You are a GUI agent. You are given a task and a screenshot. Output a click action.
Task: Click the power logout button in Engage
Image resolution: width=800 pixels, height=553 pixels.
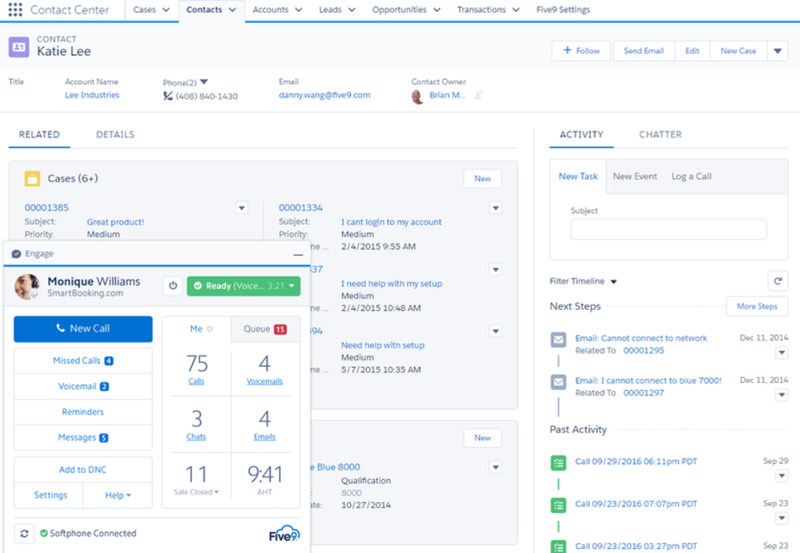[173, 286]
